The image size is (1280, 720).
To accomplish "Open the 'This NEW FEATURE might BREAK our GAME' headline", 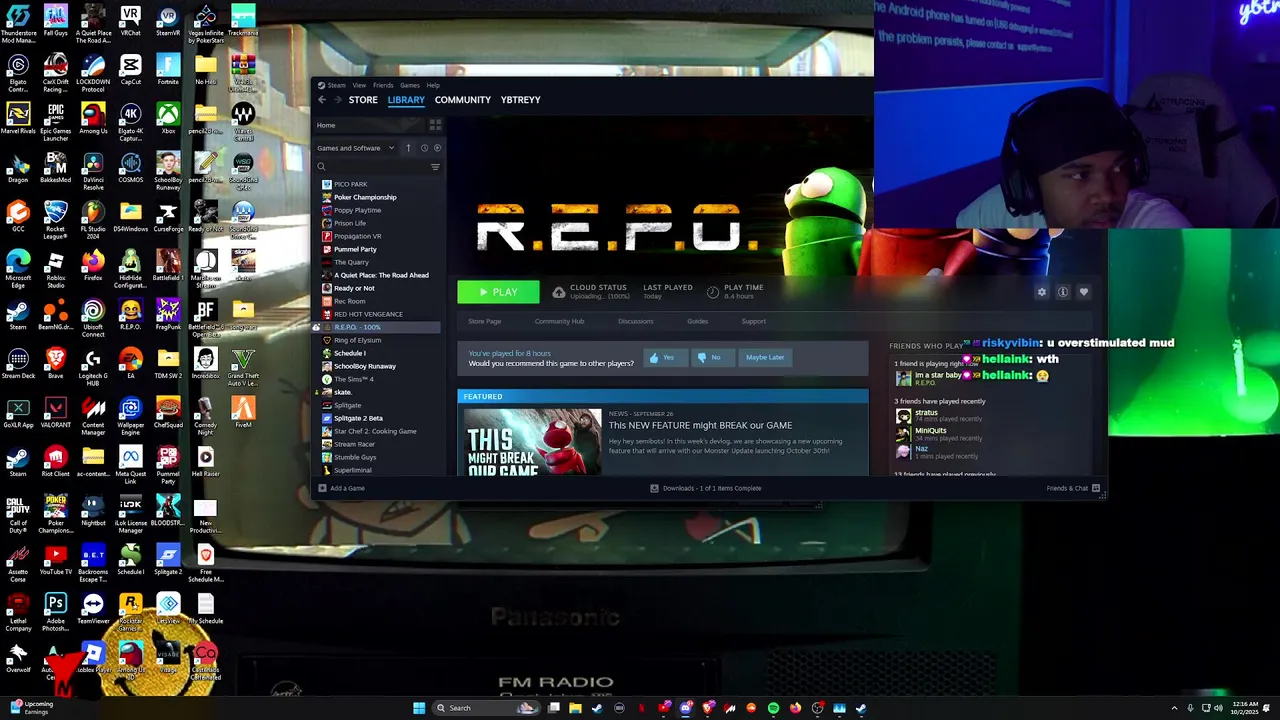I will [x=700, y=425].
